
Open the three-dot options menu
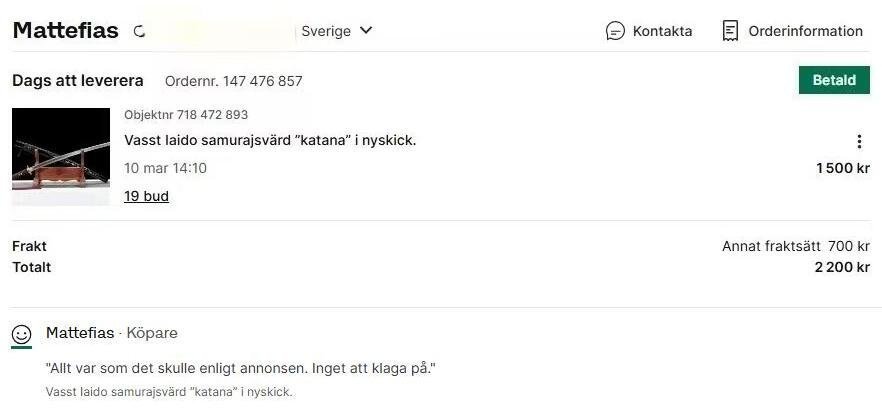point(859,142)
